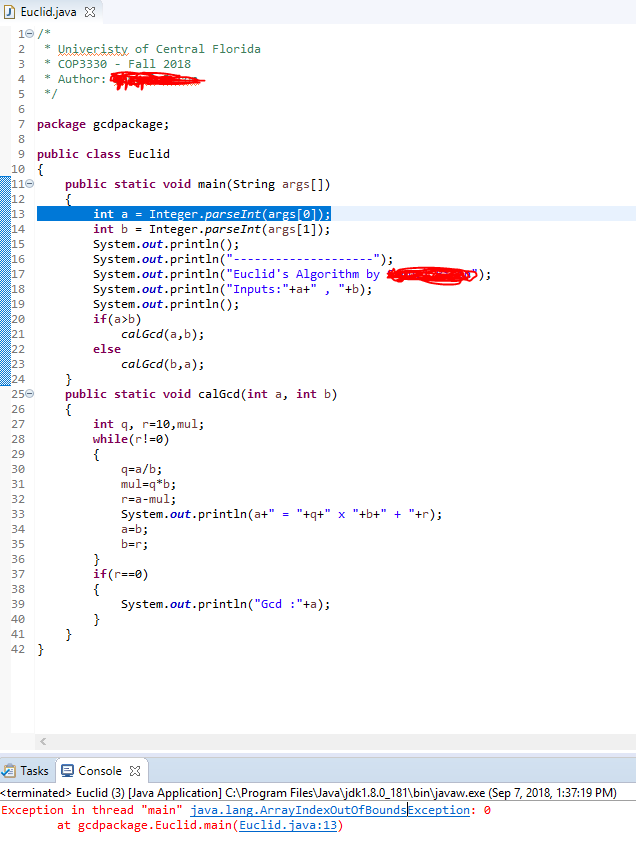Click the 'while(r!=0)' statement

coord(131,439)
